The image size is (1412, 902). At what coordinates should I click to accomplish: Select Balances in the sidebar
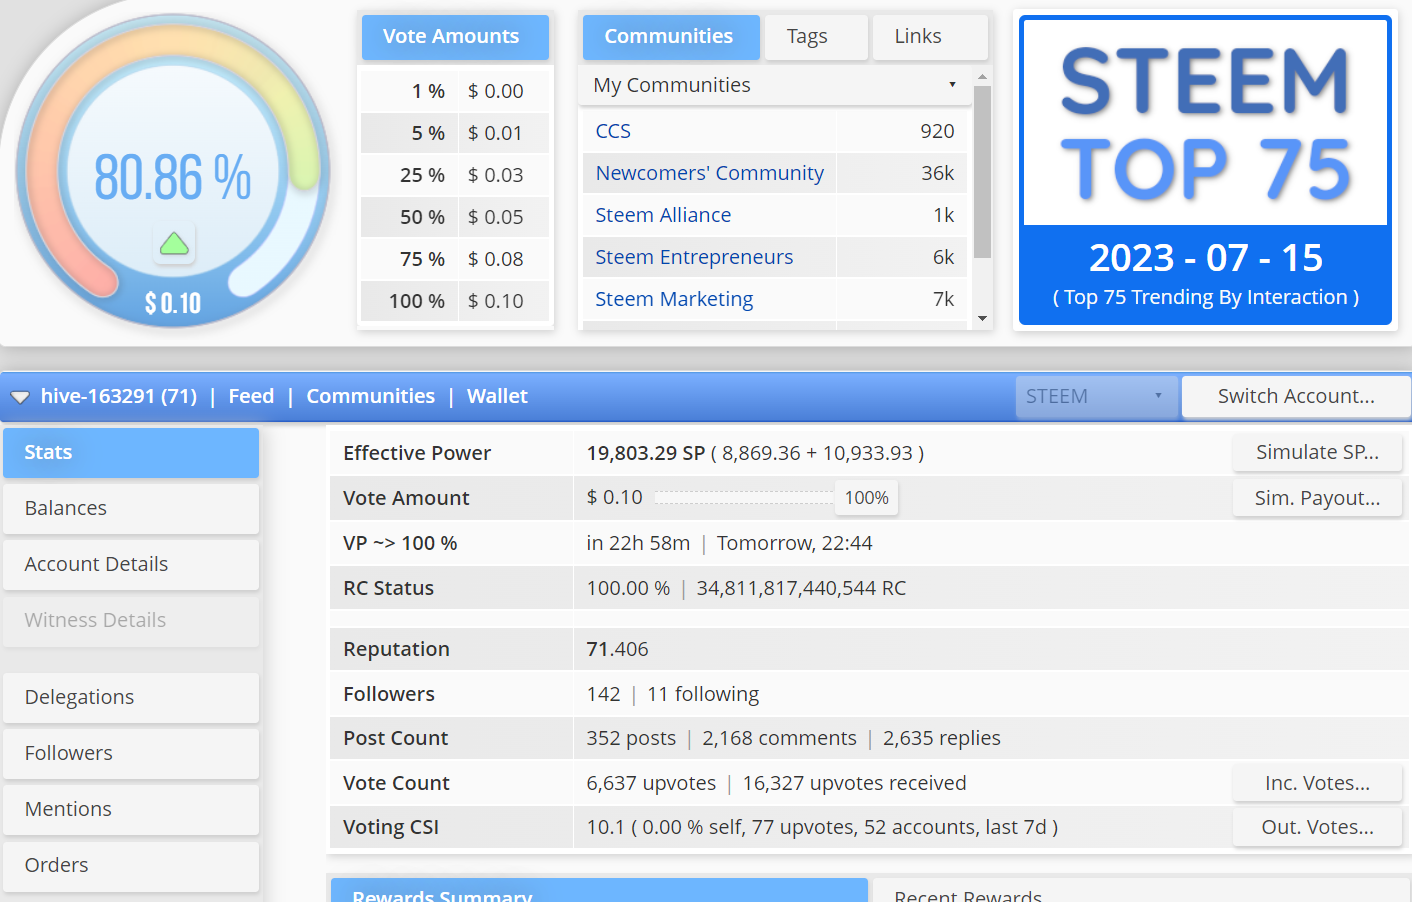(x=65, y=508)
